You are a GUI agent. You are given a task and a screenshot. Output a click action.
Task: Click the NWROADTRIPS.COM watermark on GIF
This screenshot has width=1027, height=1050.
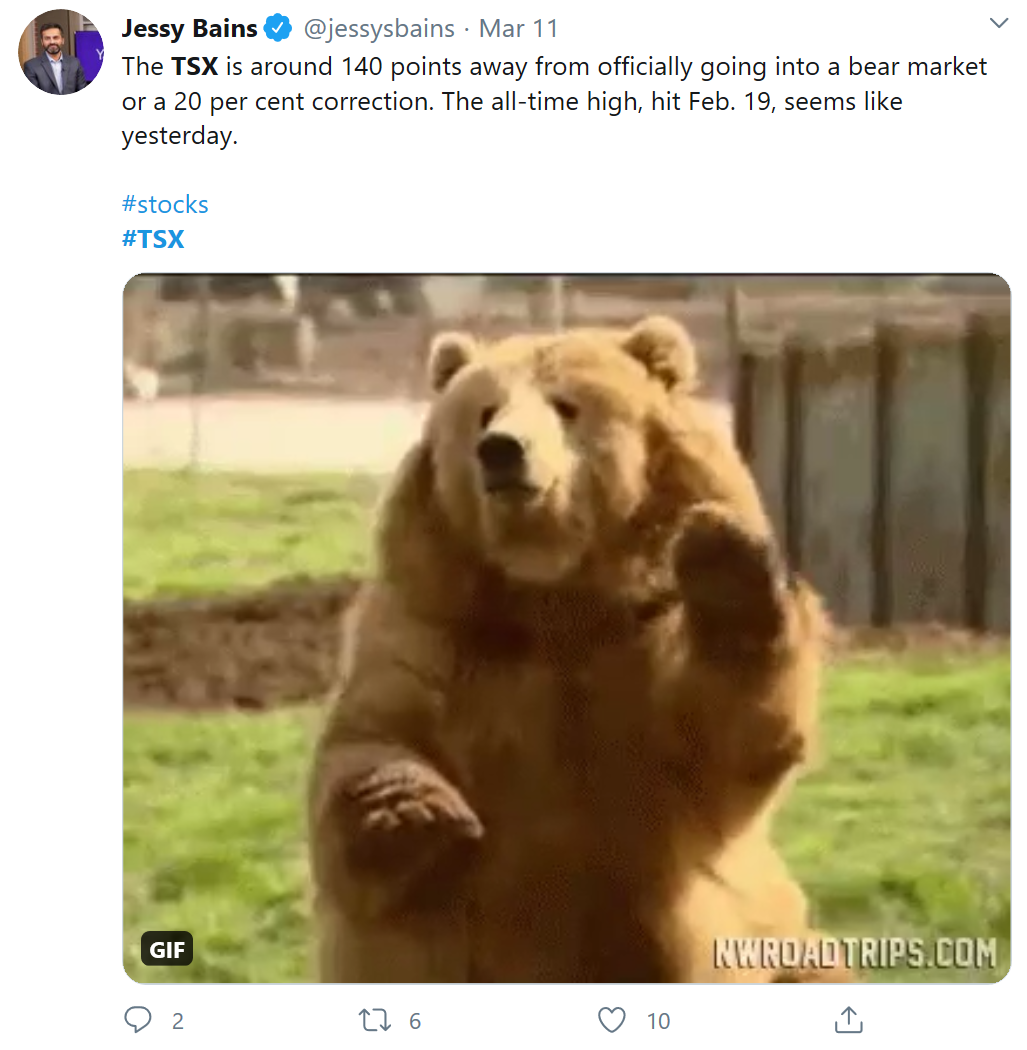[x=854, y=952]
